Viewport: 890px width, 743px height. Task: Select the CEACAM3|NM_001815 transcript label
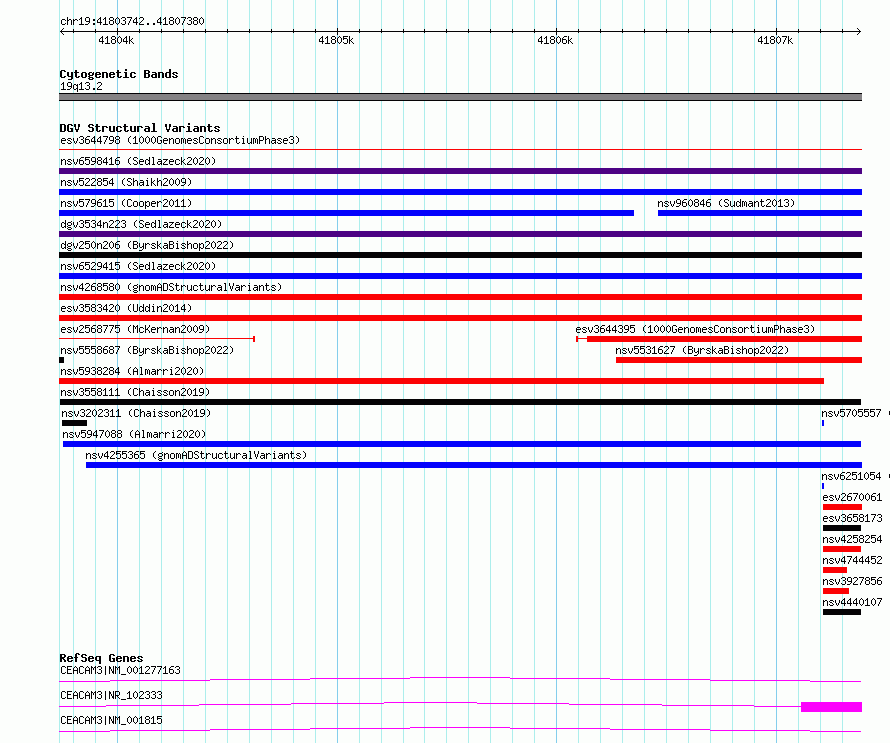click(x=111, y=720)
